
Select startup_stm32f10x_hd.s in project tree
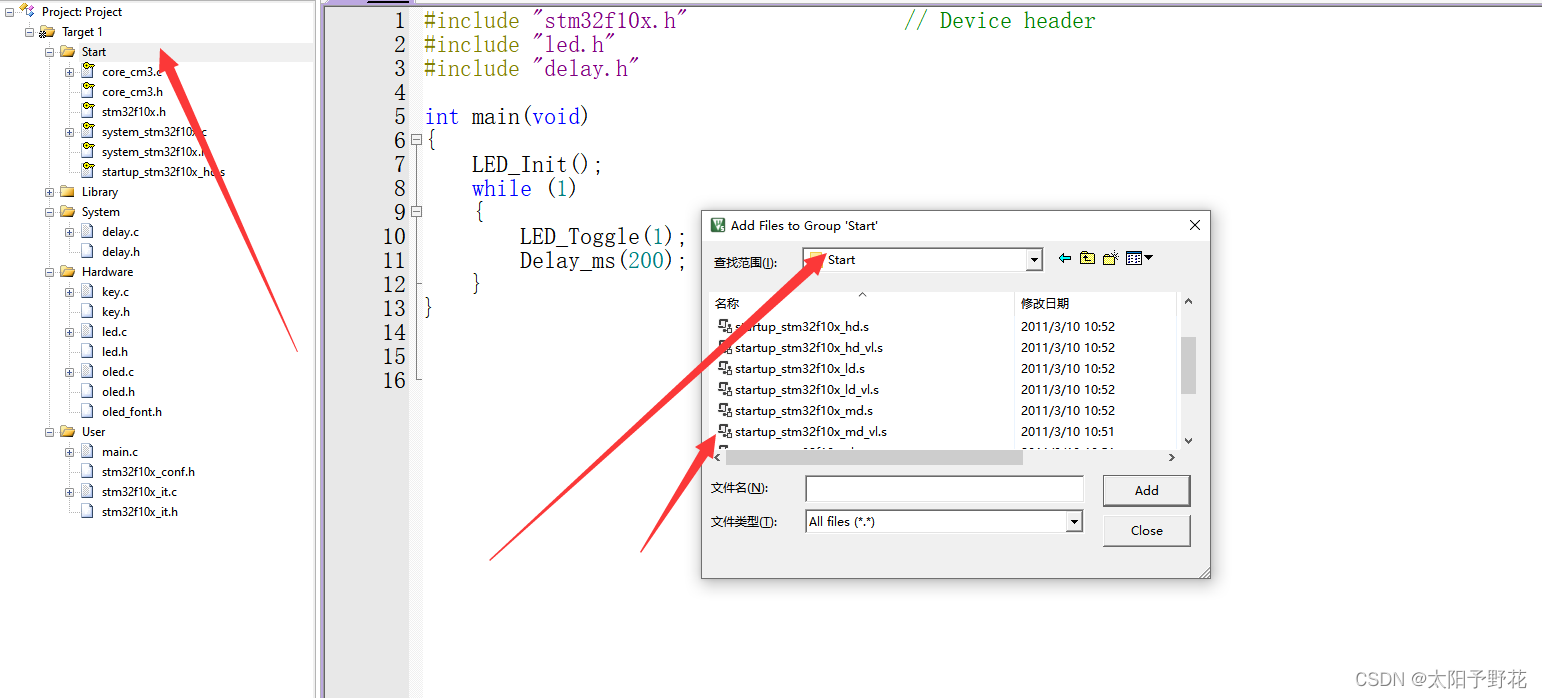(x=163, y=171)
